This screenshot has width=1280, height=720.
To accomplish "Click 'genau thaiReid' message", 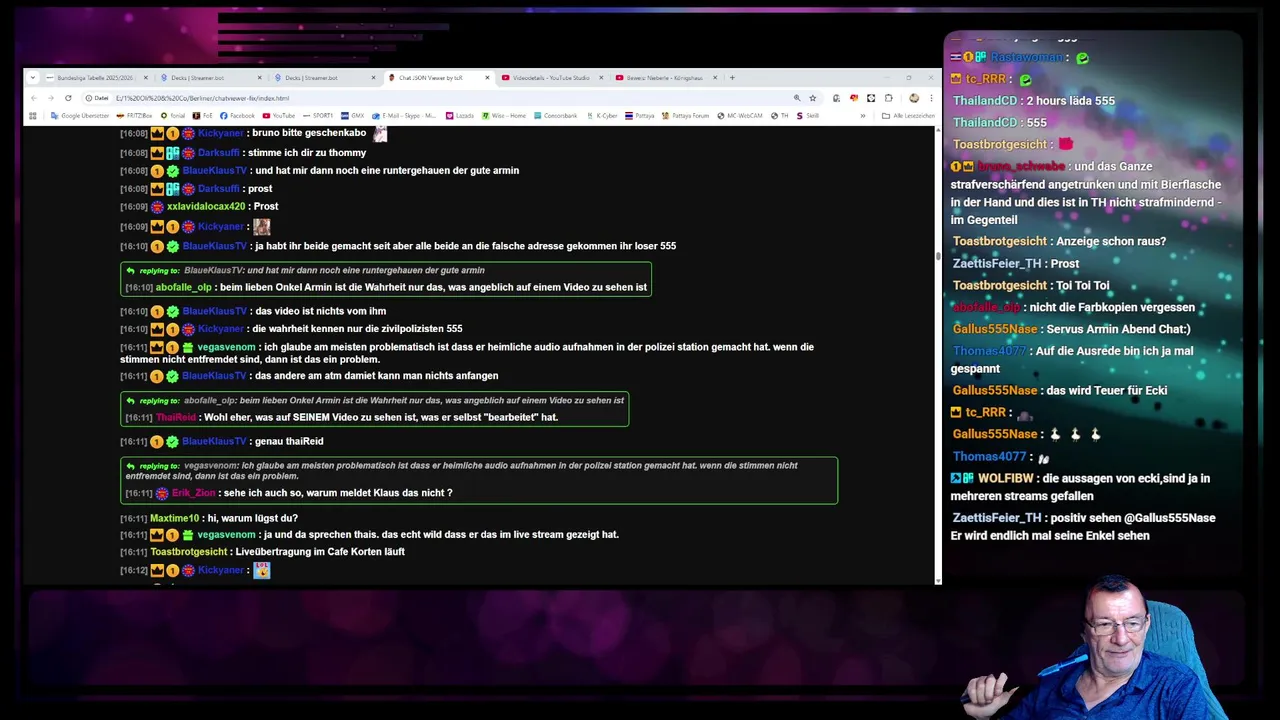I will [x=289, y=441].
